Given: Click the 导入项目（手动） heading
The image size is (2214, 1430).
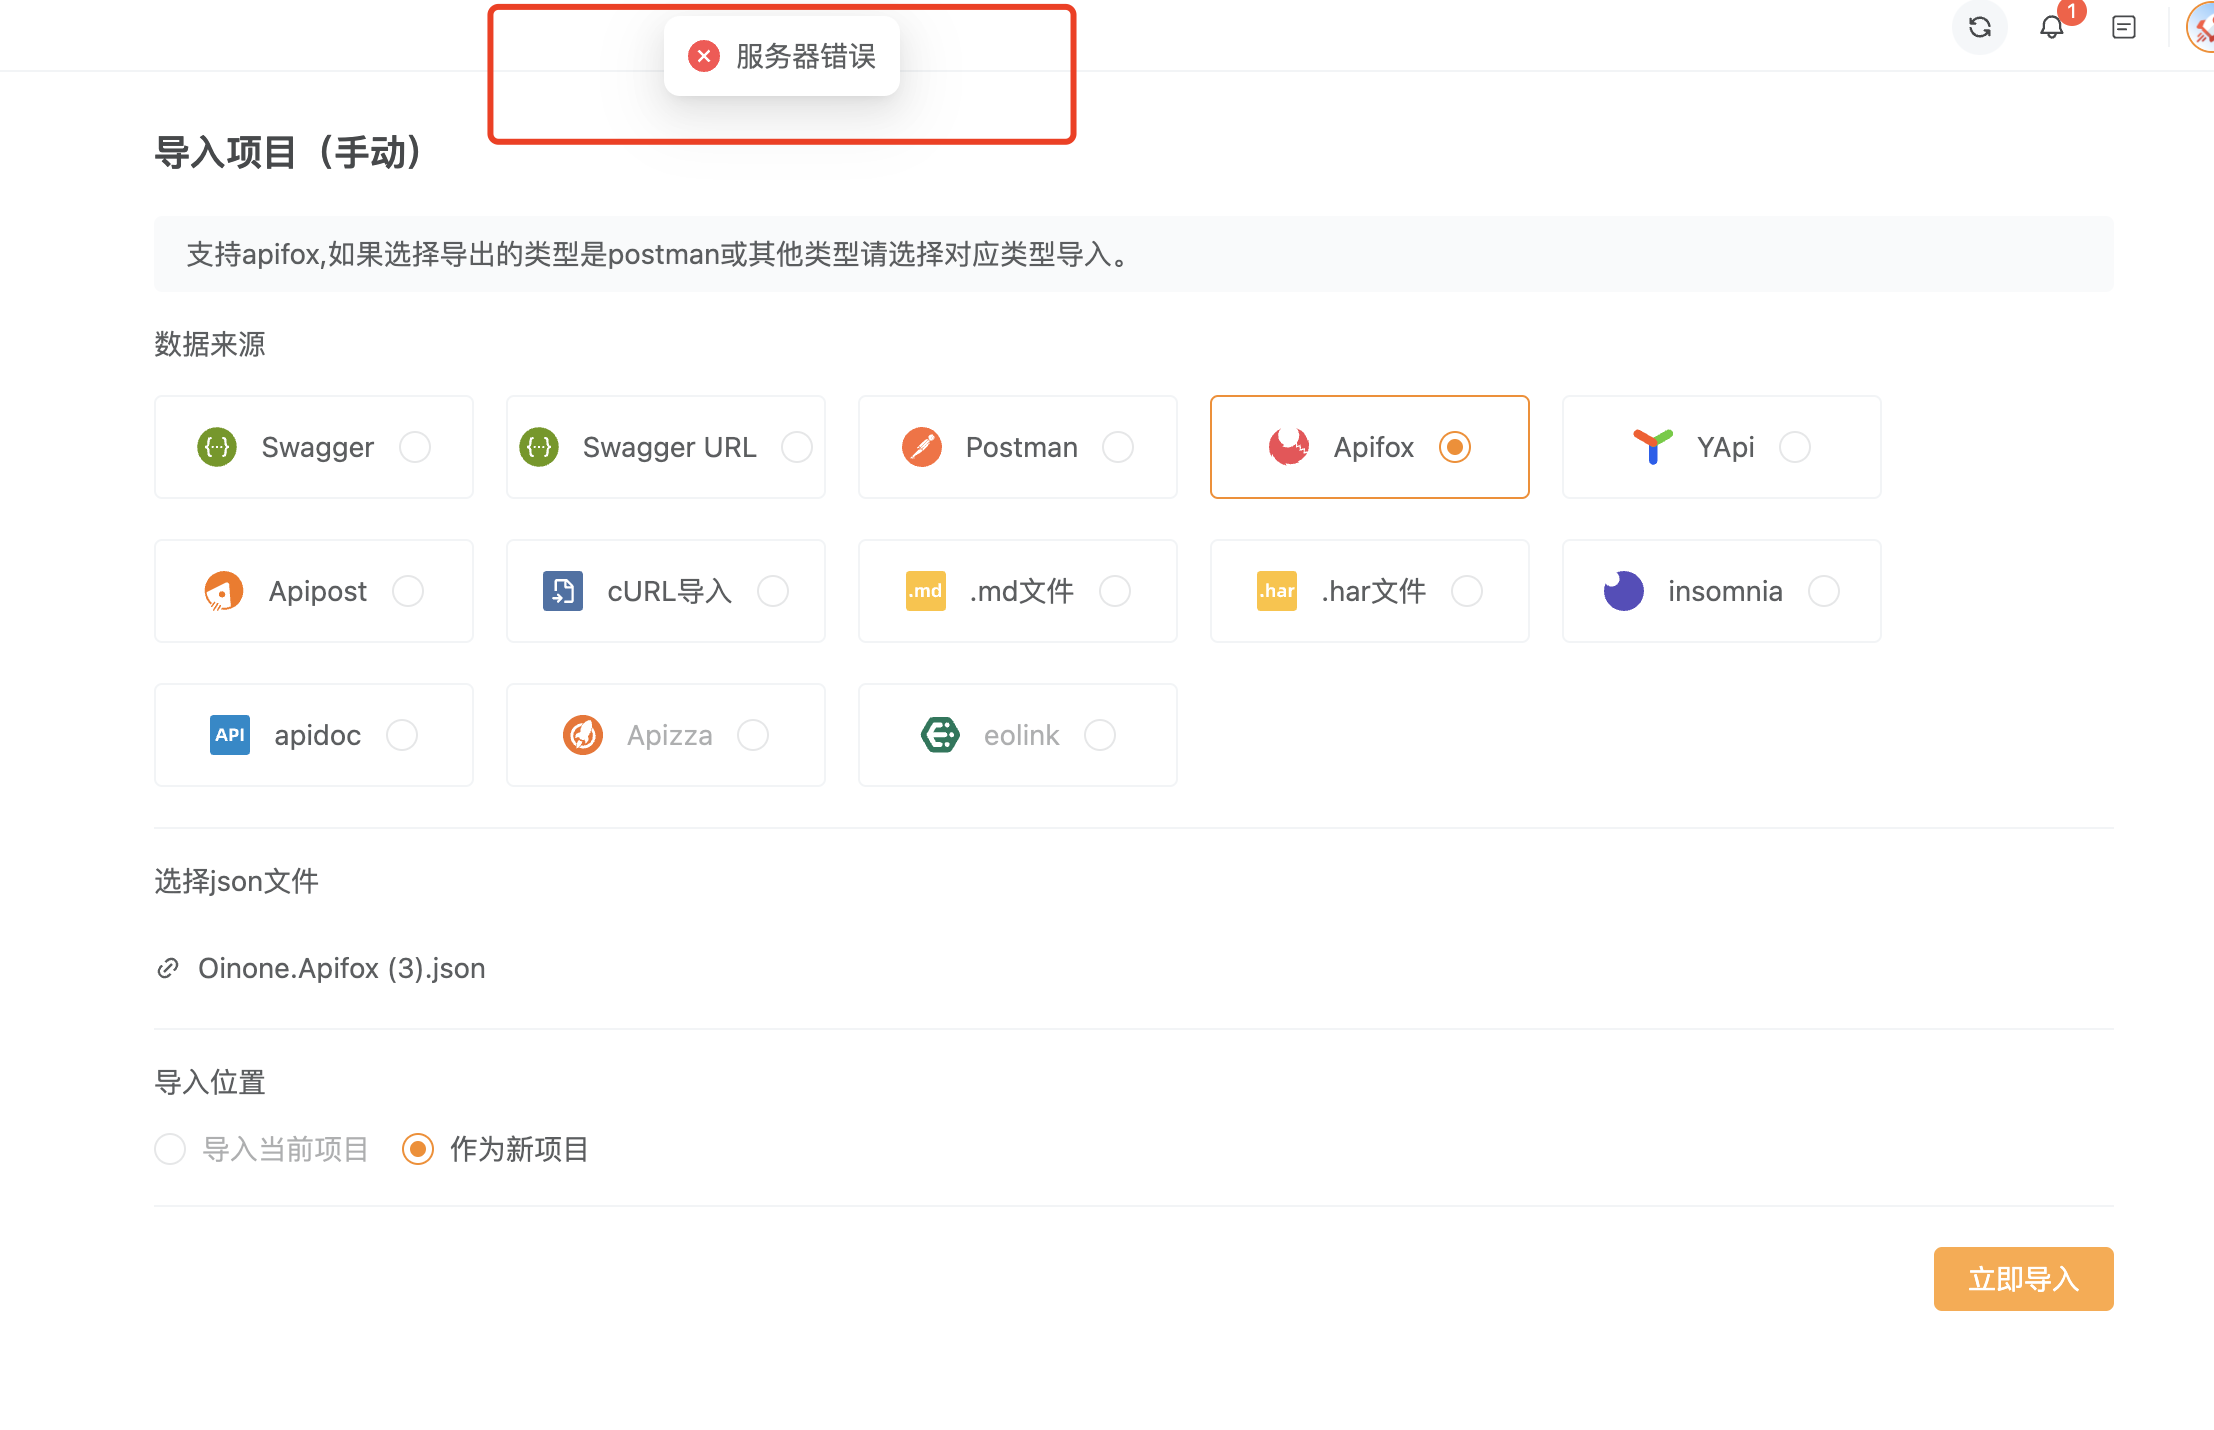Looking at the screenshot, I should tap(290, 152).
